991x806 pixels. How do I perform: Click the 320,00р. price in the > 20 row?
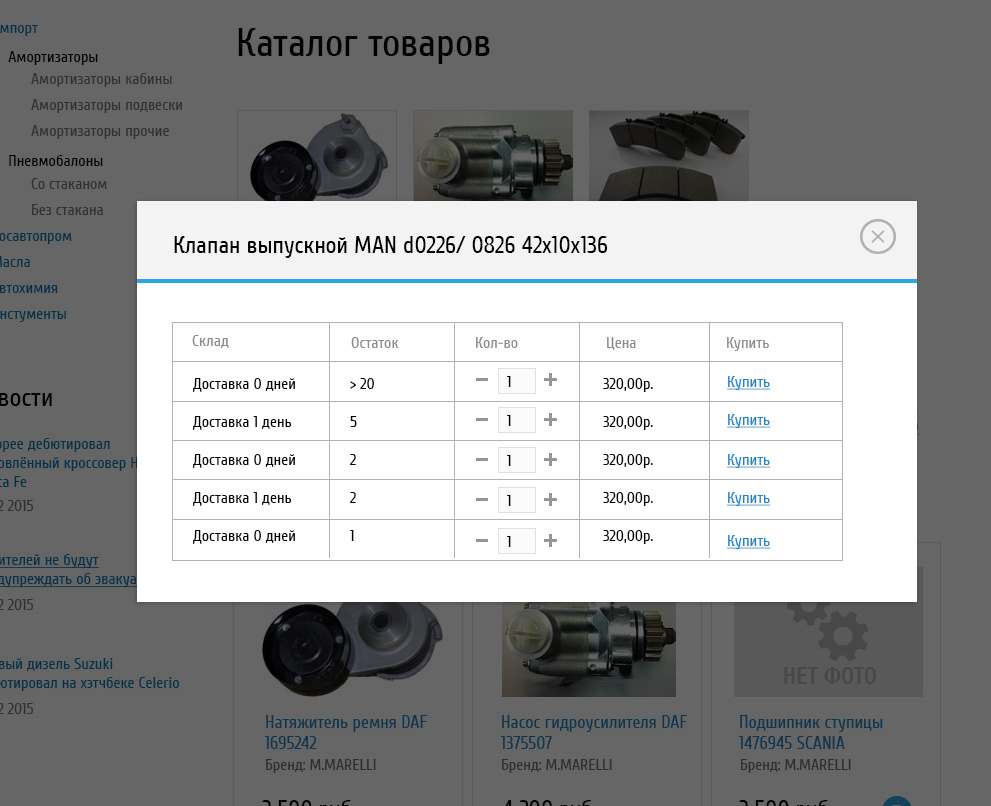point(628,384)
